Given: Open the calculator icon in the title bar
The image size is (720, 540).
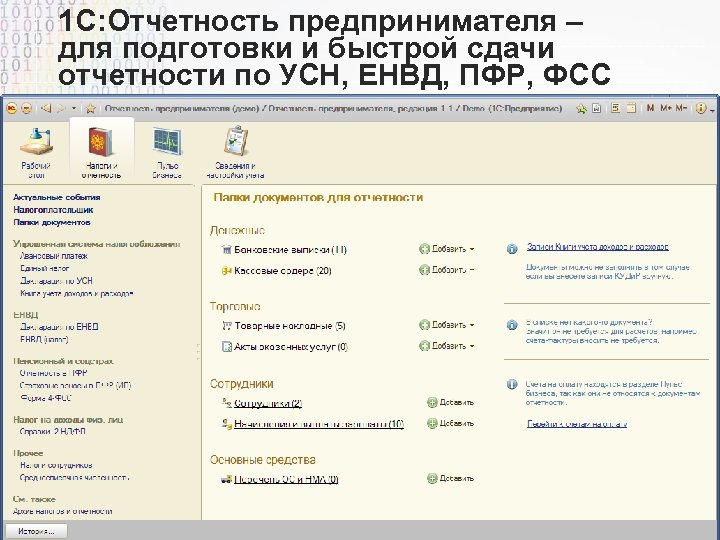Looking at the screenshot, I should pyautogui.click(x=615, y=109).
